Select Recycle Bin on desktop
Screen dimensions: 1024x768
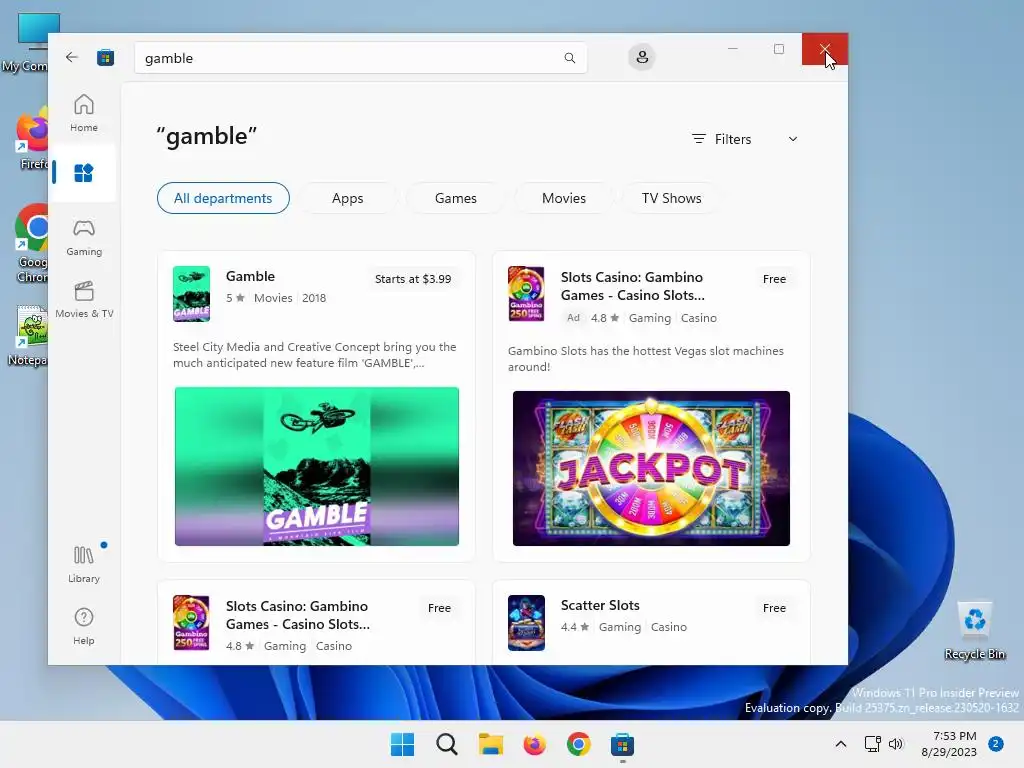tap(974, 630)
